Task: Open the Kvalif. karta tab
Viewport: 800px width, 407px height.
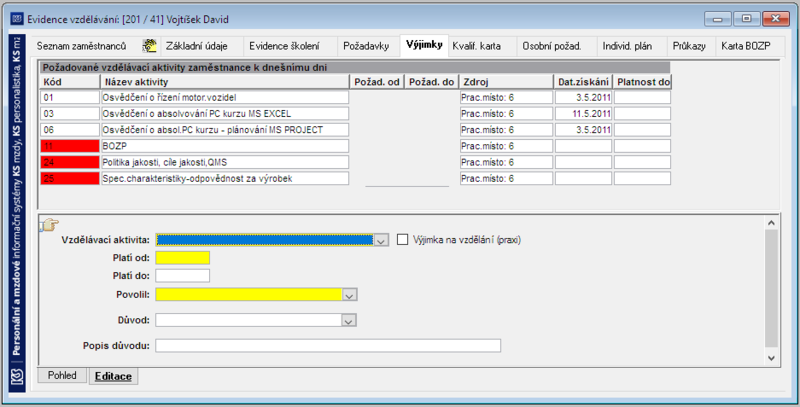Action: click(x=477, y=46)
